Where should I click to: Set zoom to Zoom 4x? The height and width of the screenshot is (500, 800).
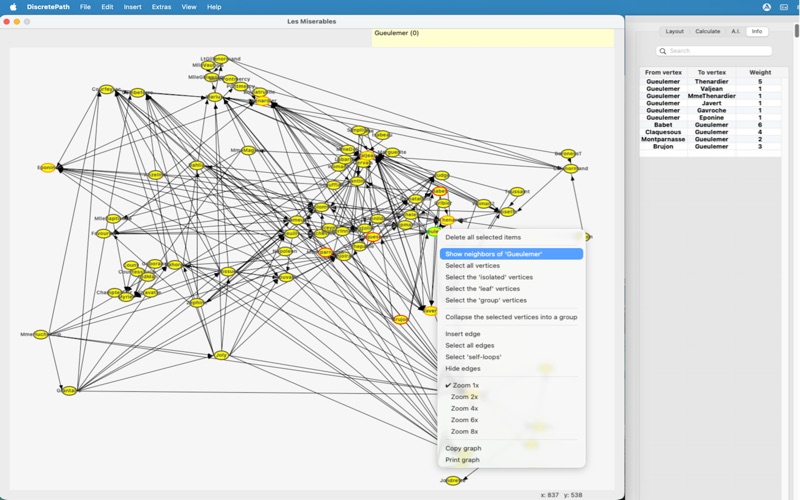click(x=464, y=409)
